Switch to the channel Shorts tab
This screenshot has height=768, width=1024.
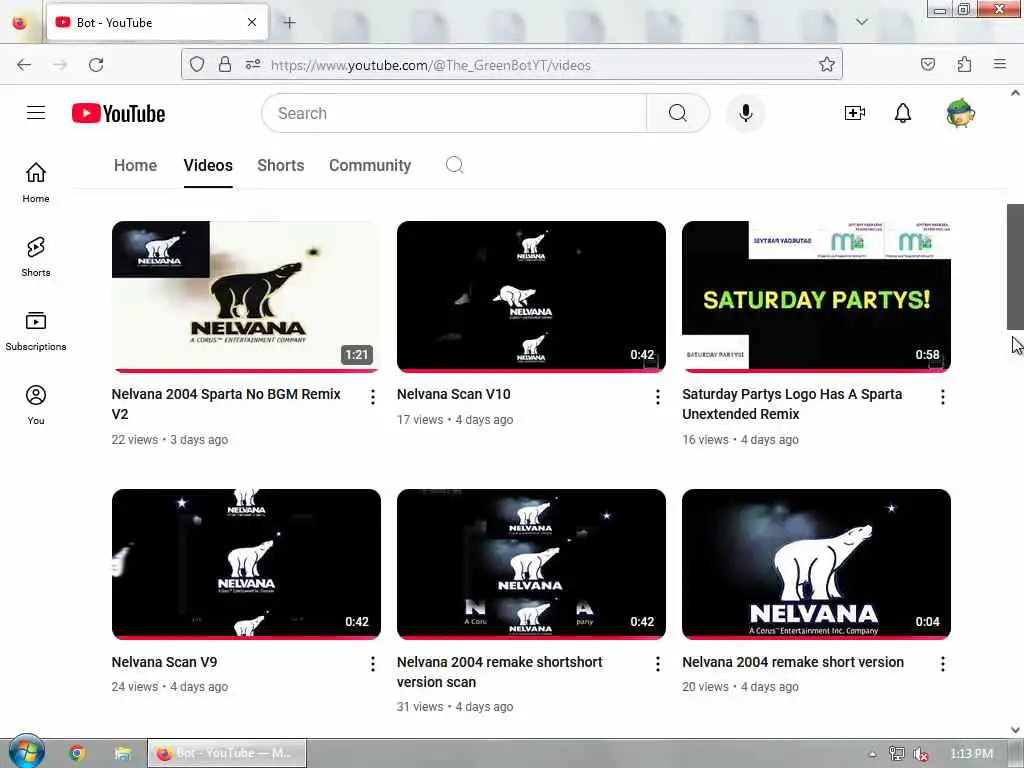pos(281,165)
